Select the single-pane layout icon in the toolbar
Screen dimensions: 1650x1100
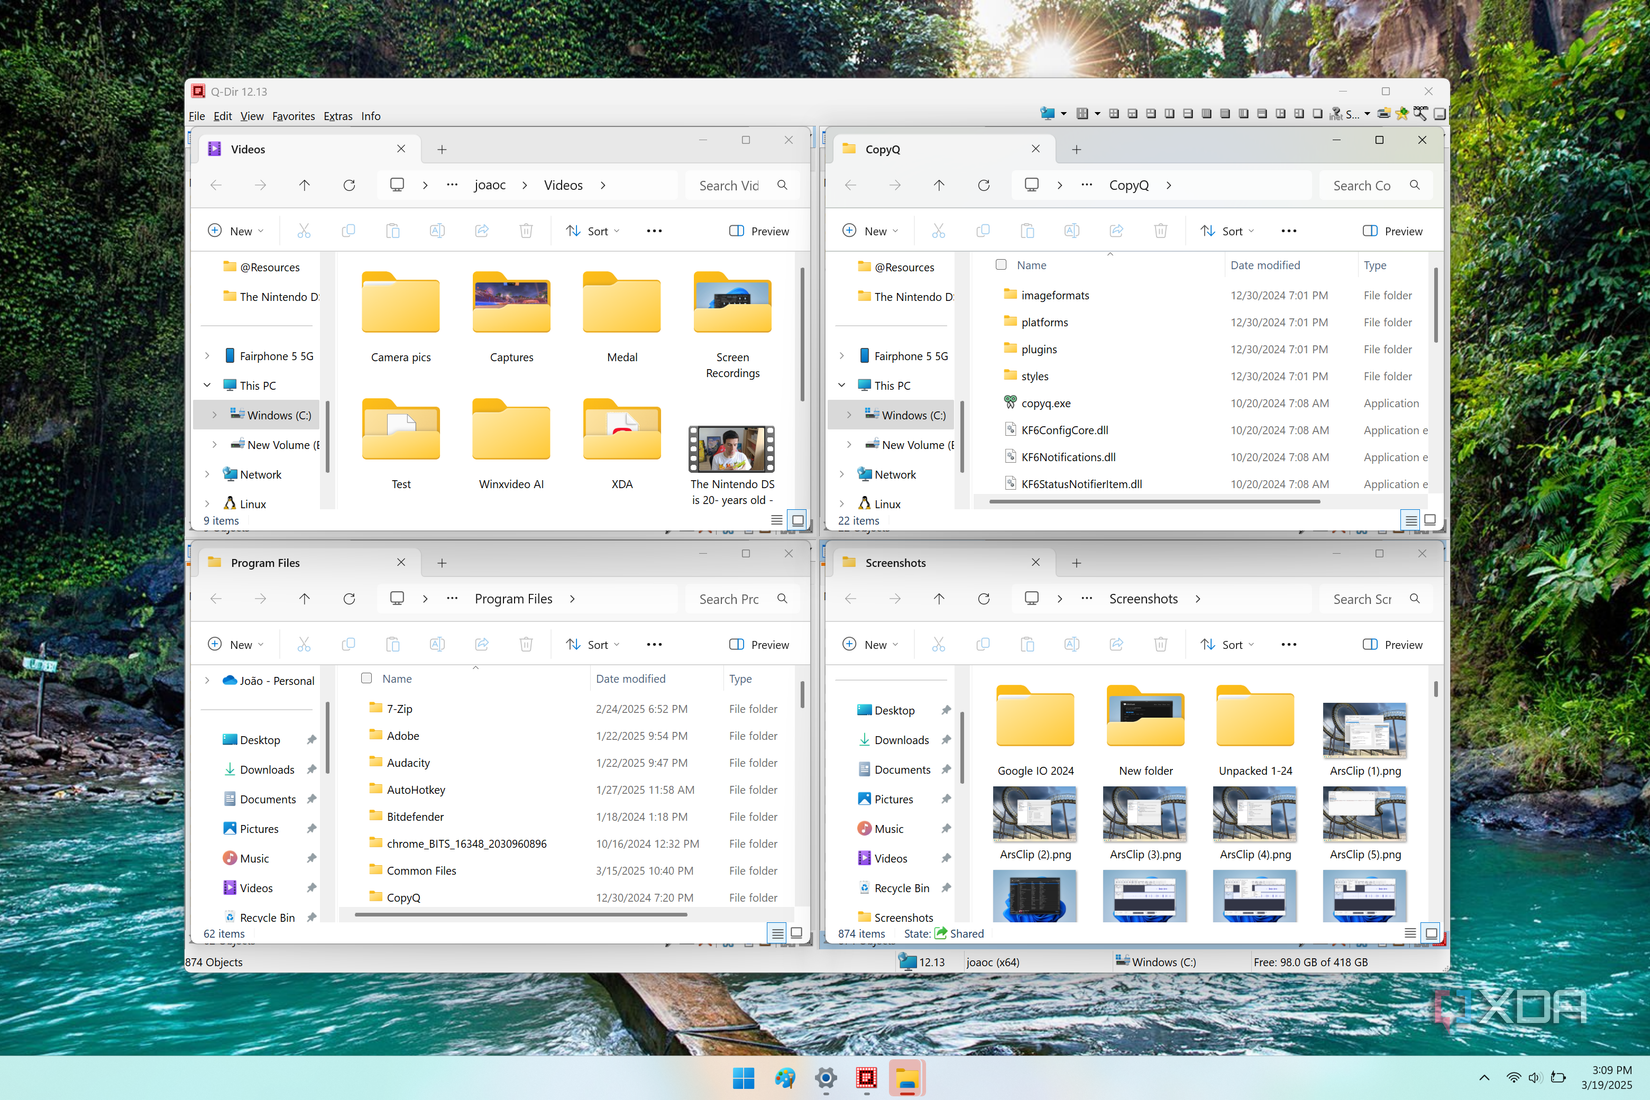[1316, 113]
